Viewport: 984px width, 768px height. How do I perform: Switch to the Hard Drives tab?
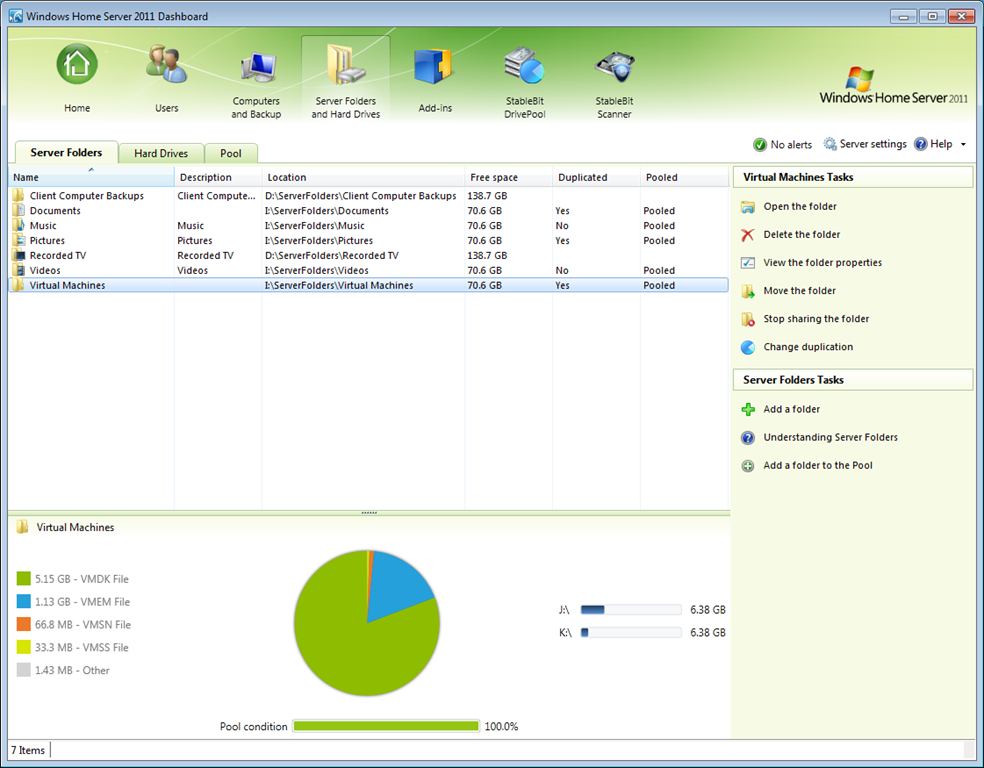(x=161, y=153)
